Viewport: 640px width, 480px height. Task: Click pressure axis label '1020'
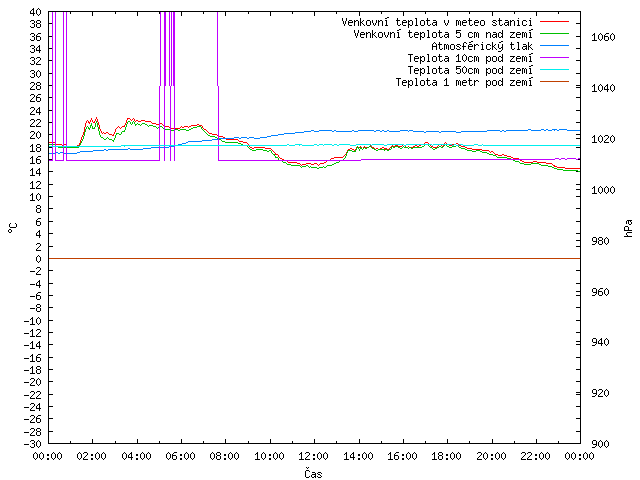point(603,139)
